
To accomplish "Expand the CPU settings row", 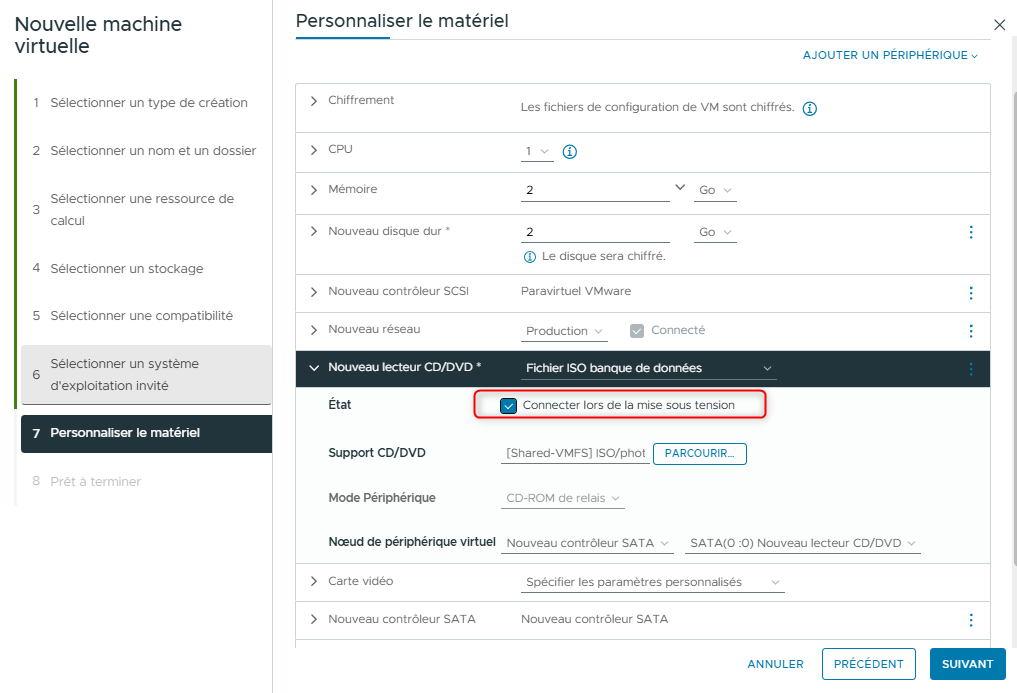I will pyautogui.click(x=314, y=150).
